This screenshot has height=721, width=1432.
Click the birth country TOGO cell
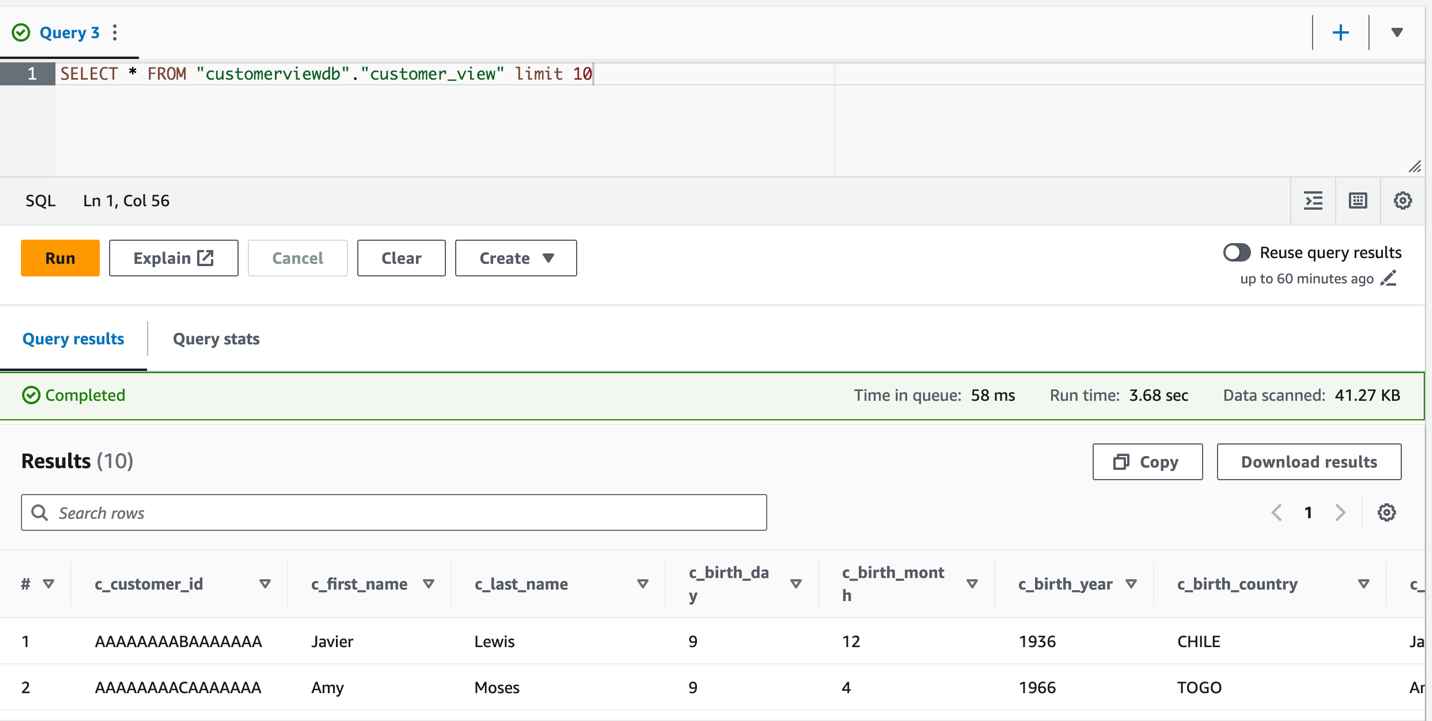point(1199,688)
